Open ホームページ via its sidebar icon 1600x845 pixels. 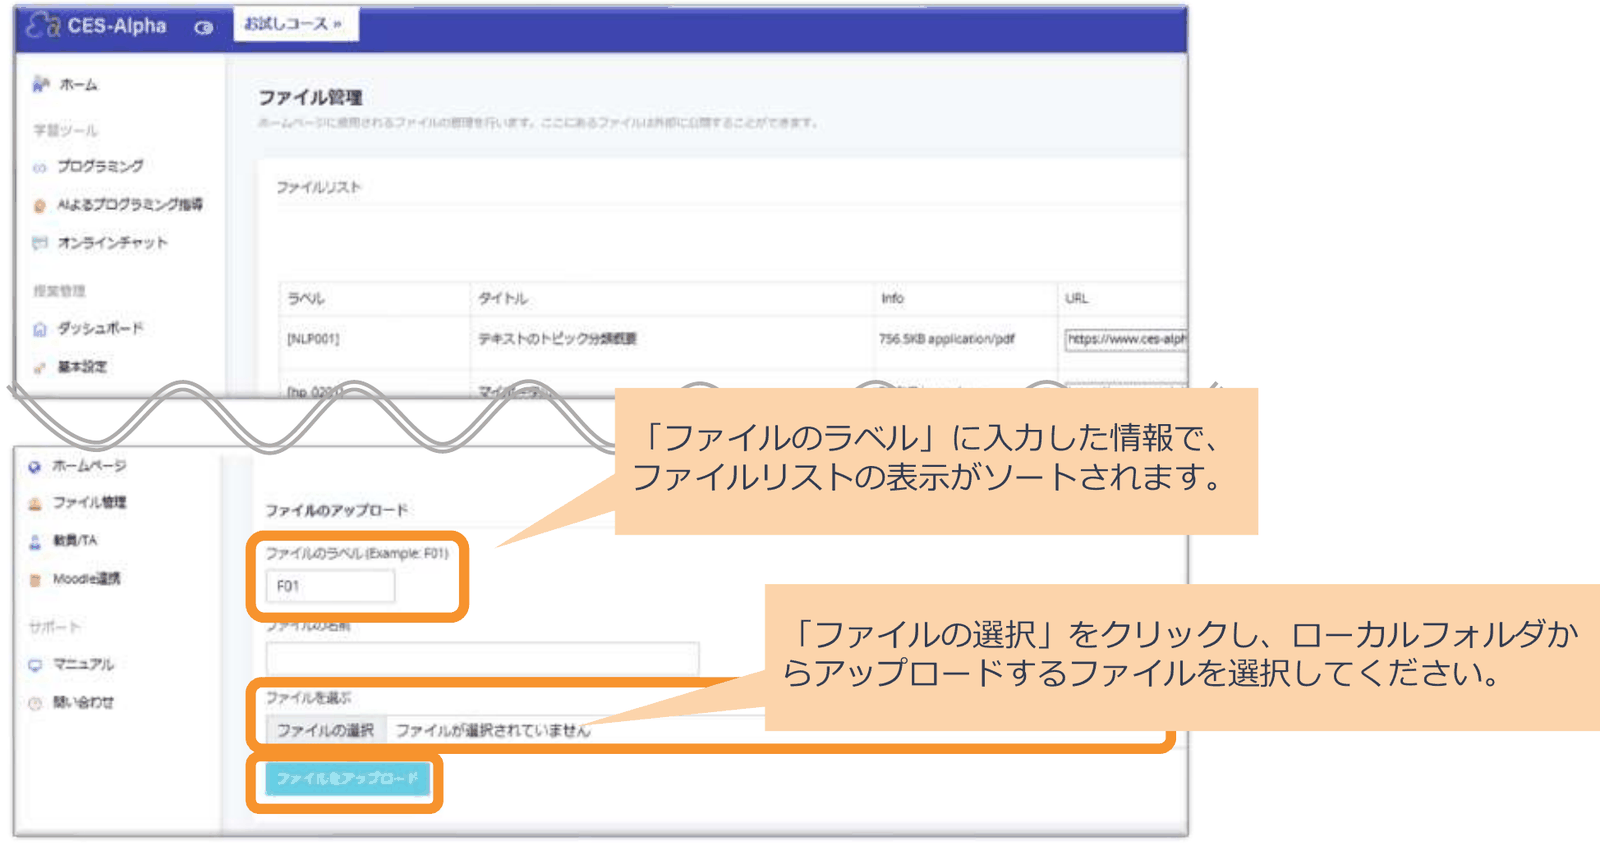pyautogui.click(x=35, y=466)
